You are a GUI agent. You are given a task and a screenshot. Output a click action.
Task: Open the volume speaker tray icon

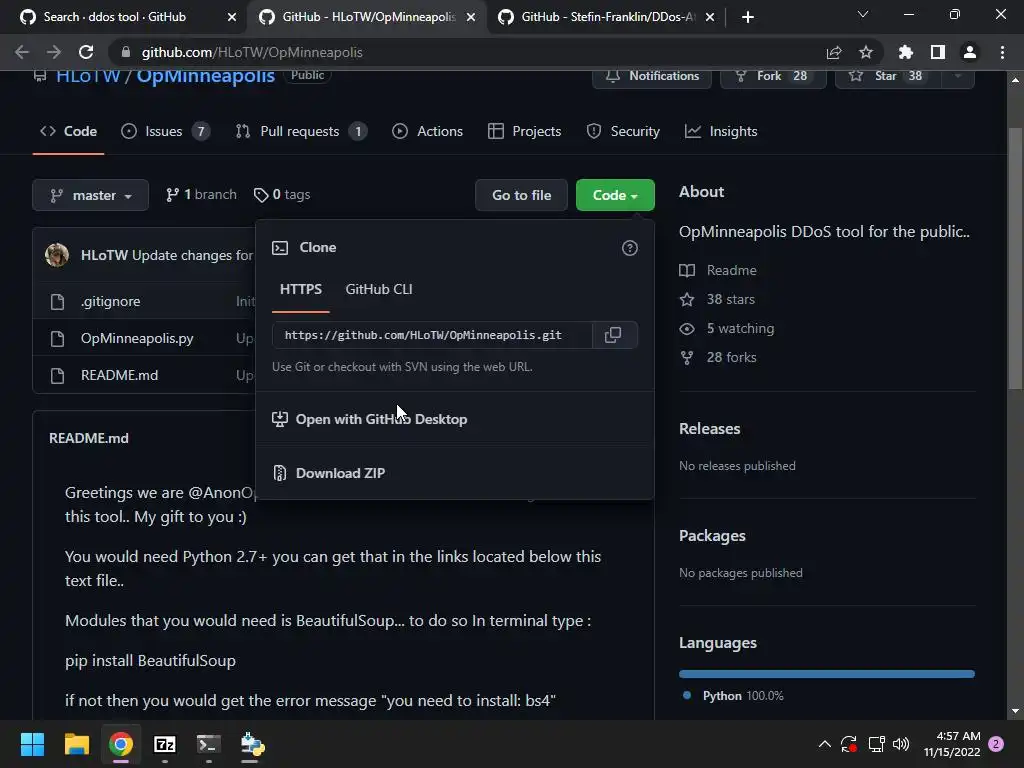(901, 744)
